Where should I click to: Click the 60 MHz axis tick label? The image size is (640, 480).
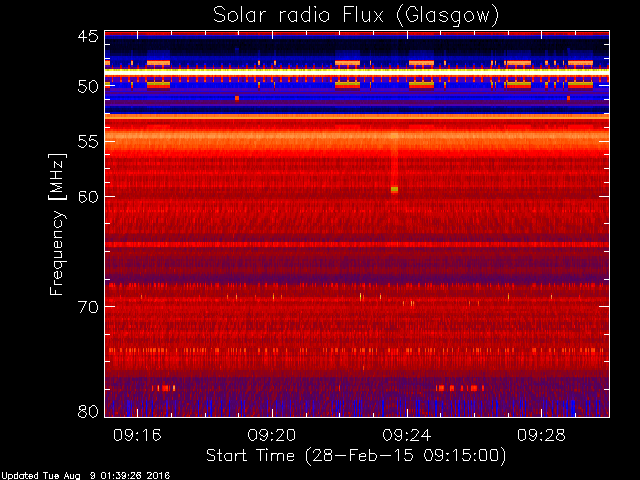tap(88, 196)
